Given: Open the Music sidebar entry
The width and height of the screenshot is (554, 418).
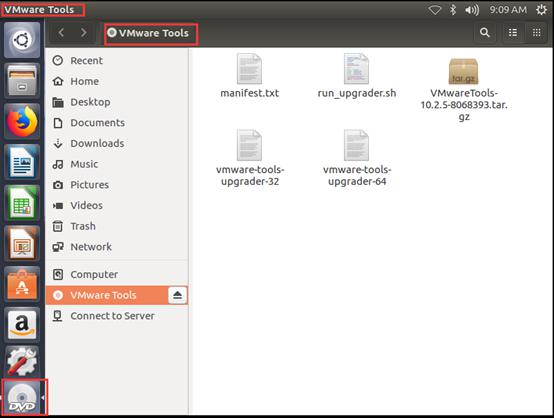Looking at the screenshot, I should tap(117, 164).
